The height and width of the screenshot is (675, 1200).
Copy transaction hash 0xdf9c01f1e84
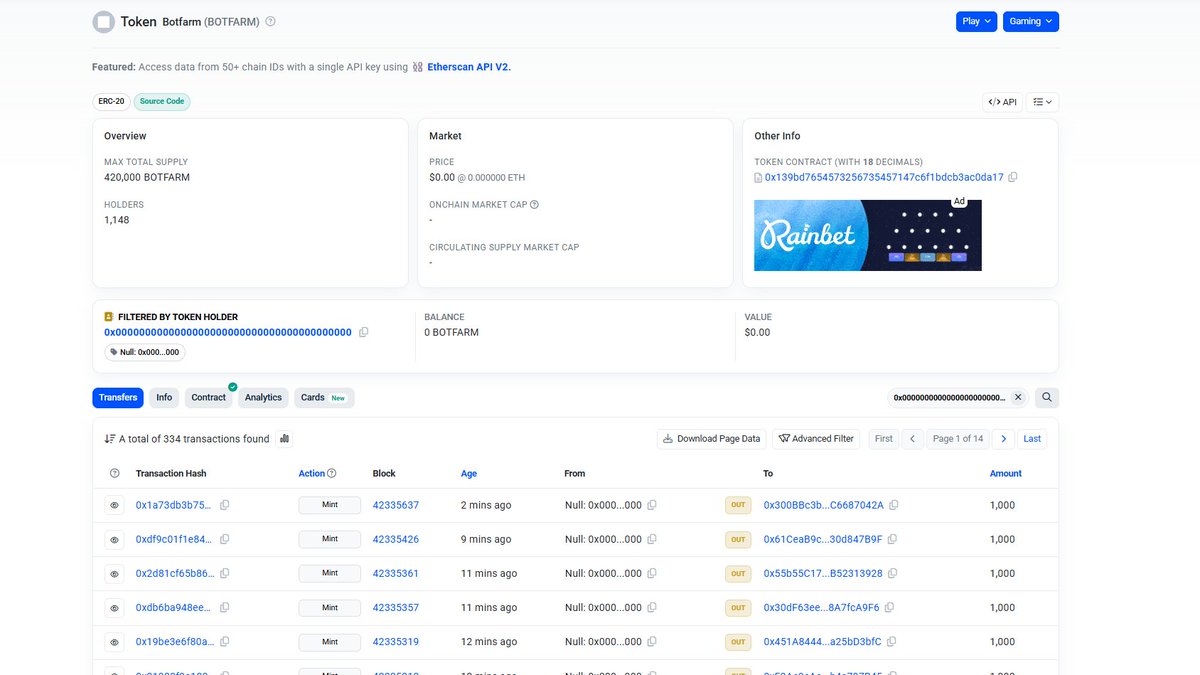point(224,539)
